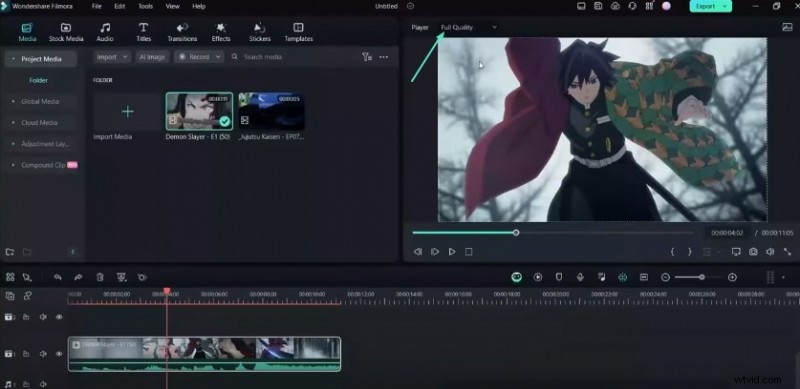
Task: Select the Jujutsu Kaisen clip thumbnail
Action: pos(271,111)
